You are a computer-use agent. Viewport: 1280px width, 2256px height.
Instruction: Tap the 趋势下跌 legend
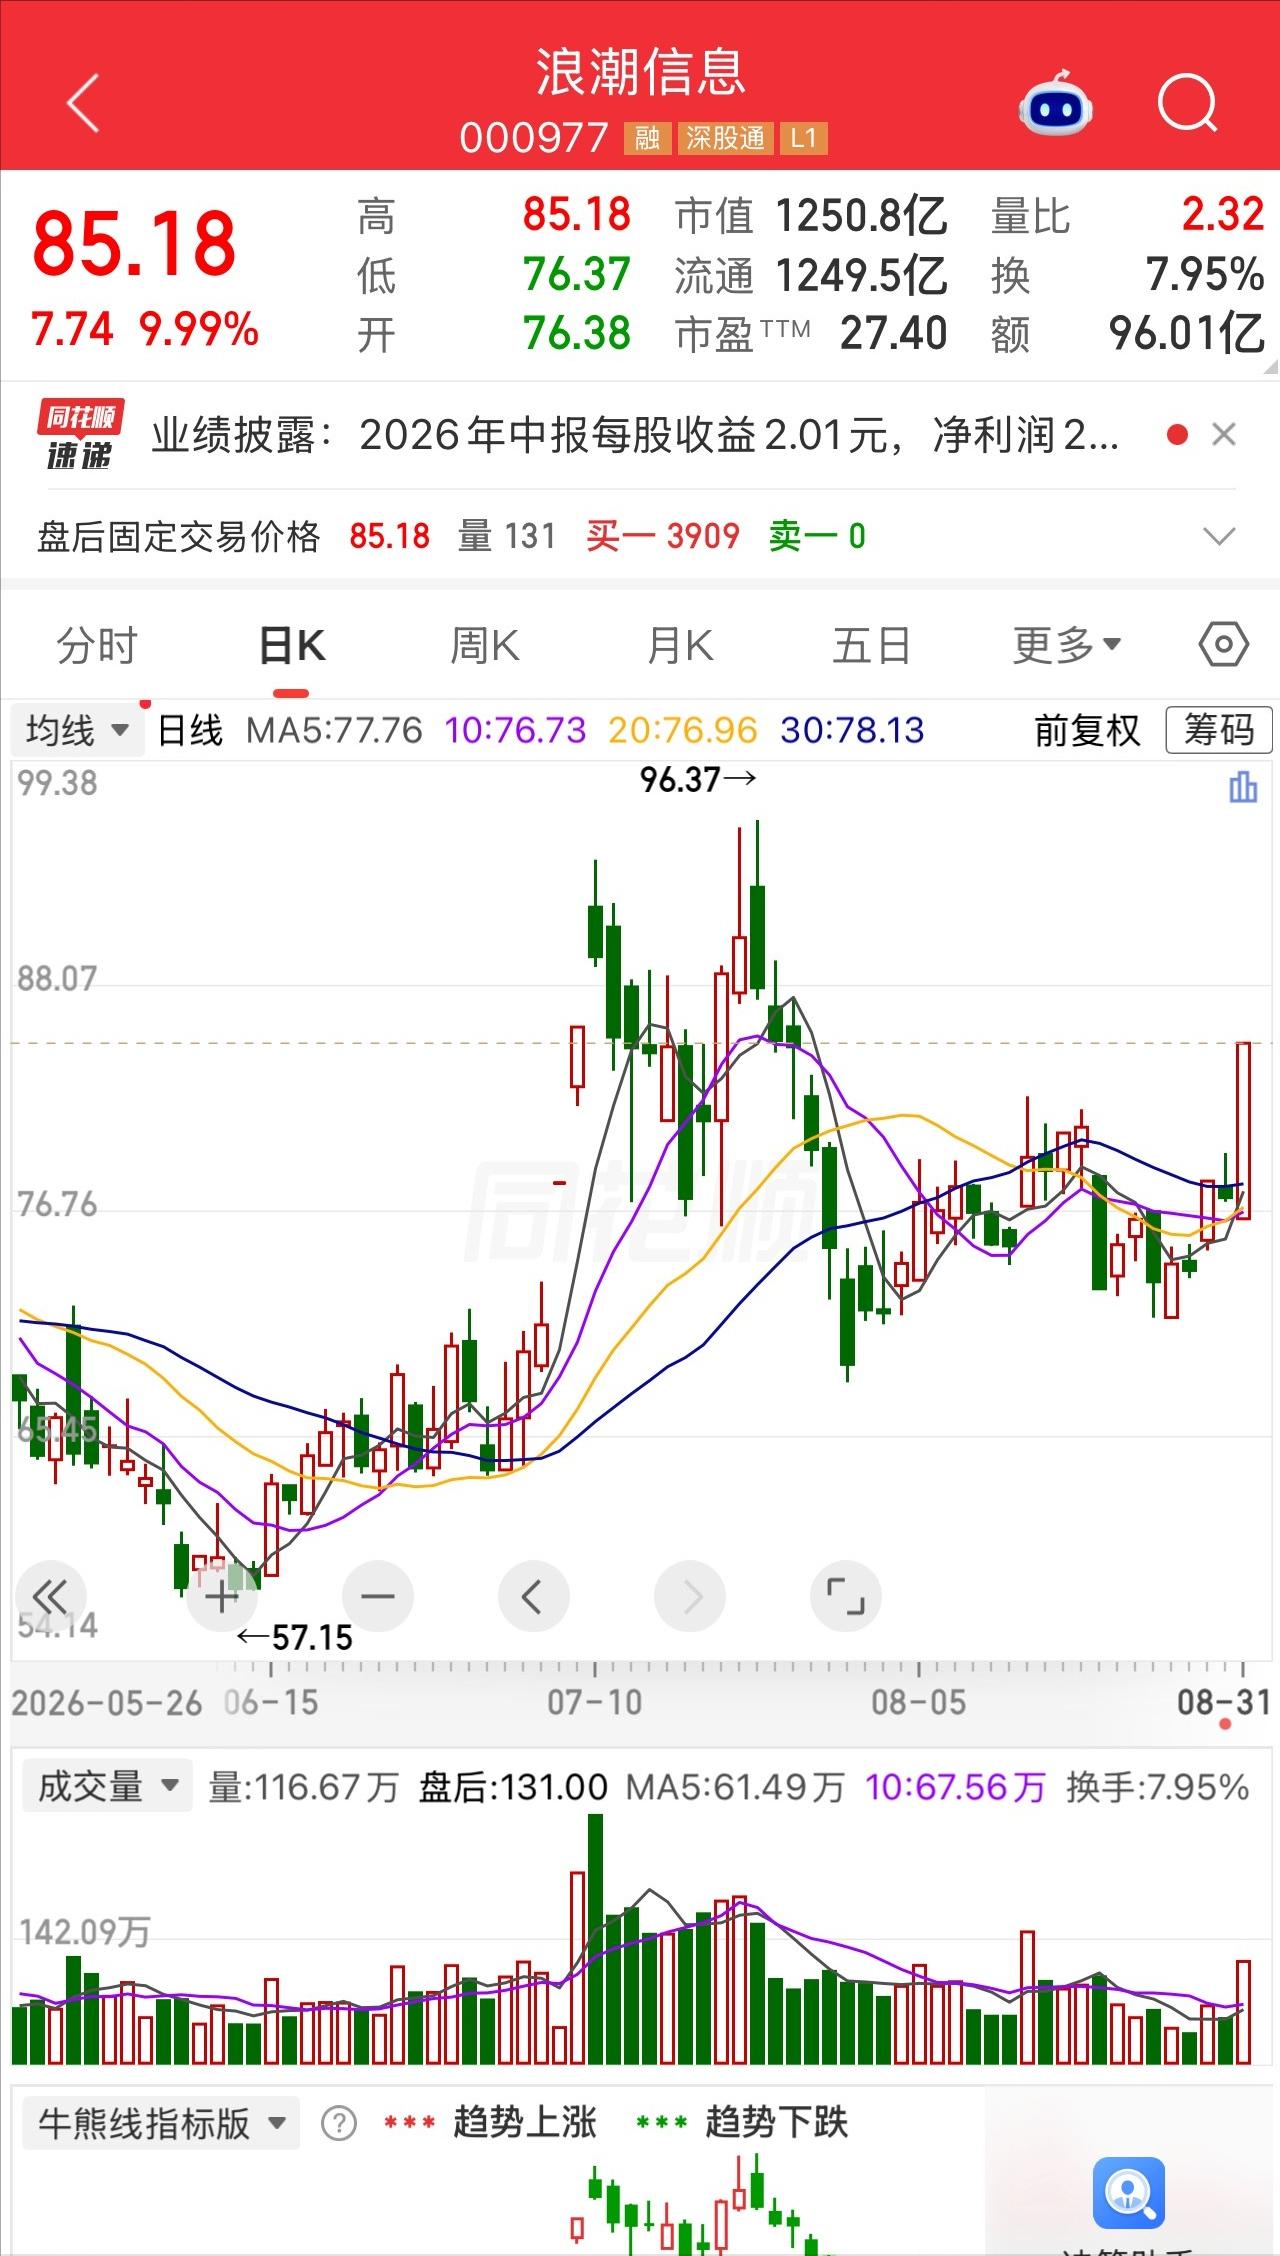click(742, 2123)
